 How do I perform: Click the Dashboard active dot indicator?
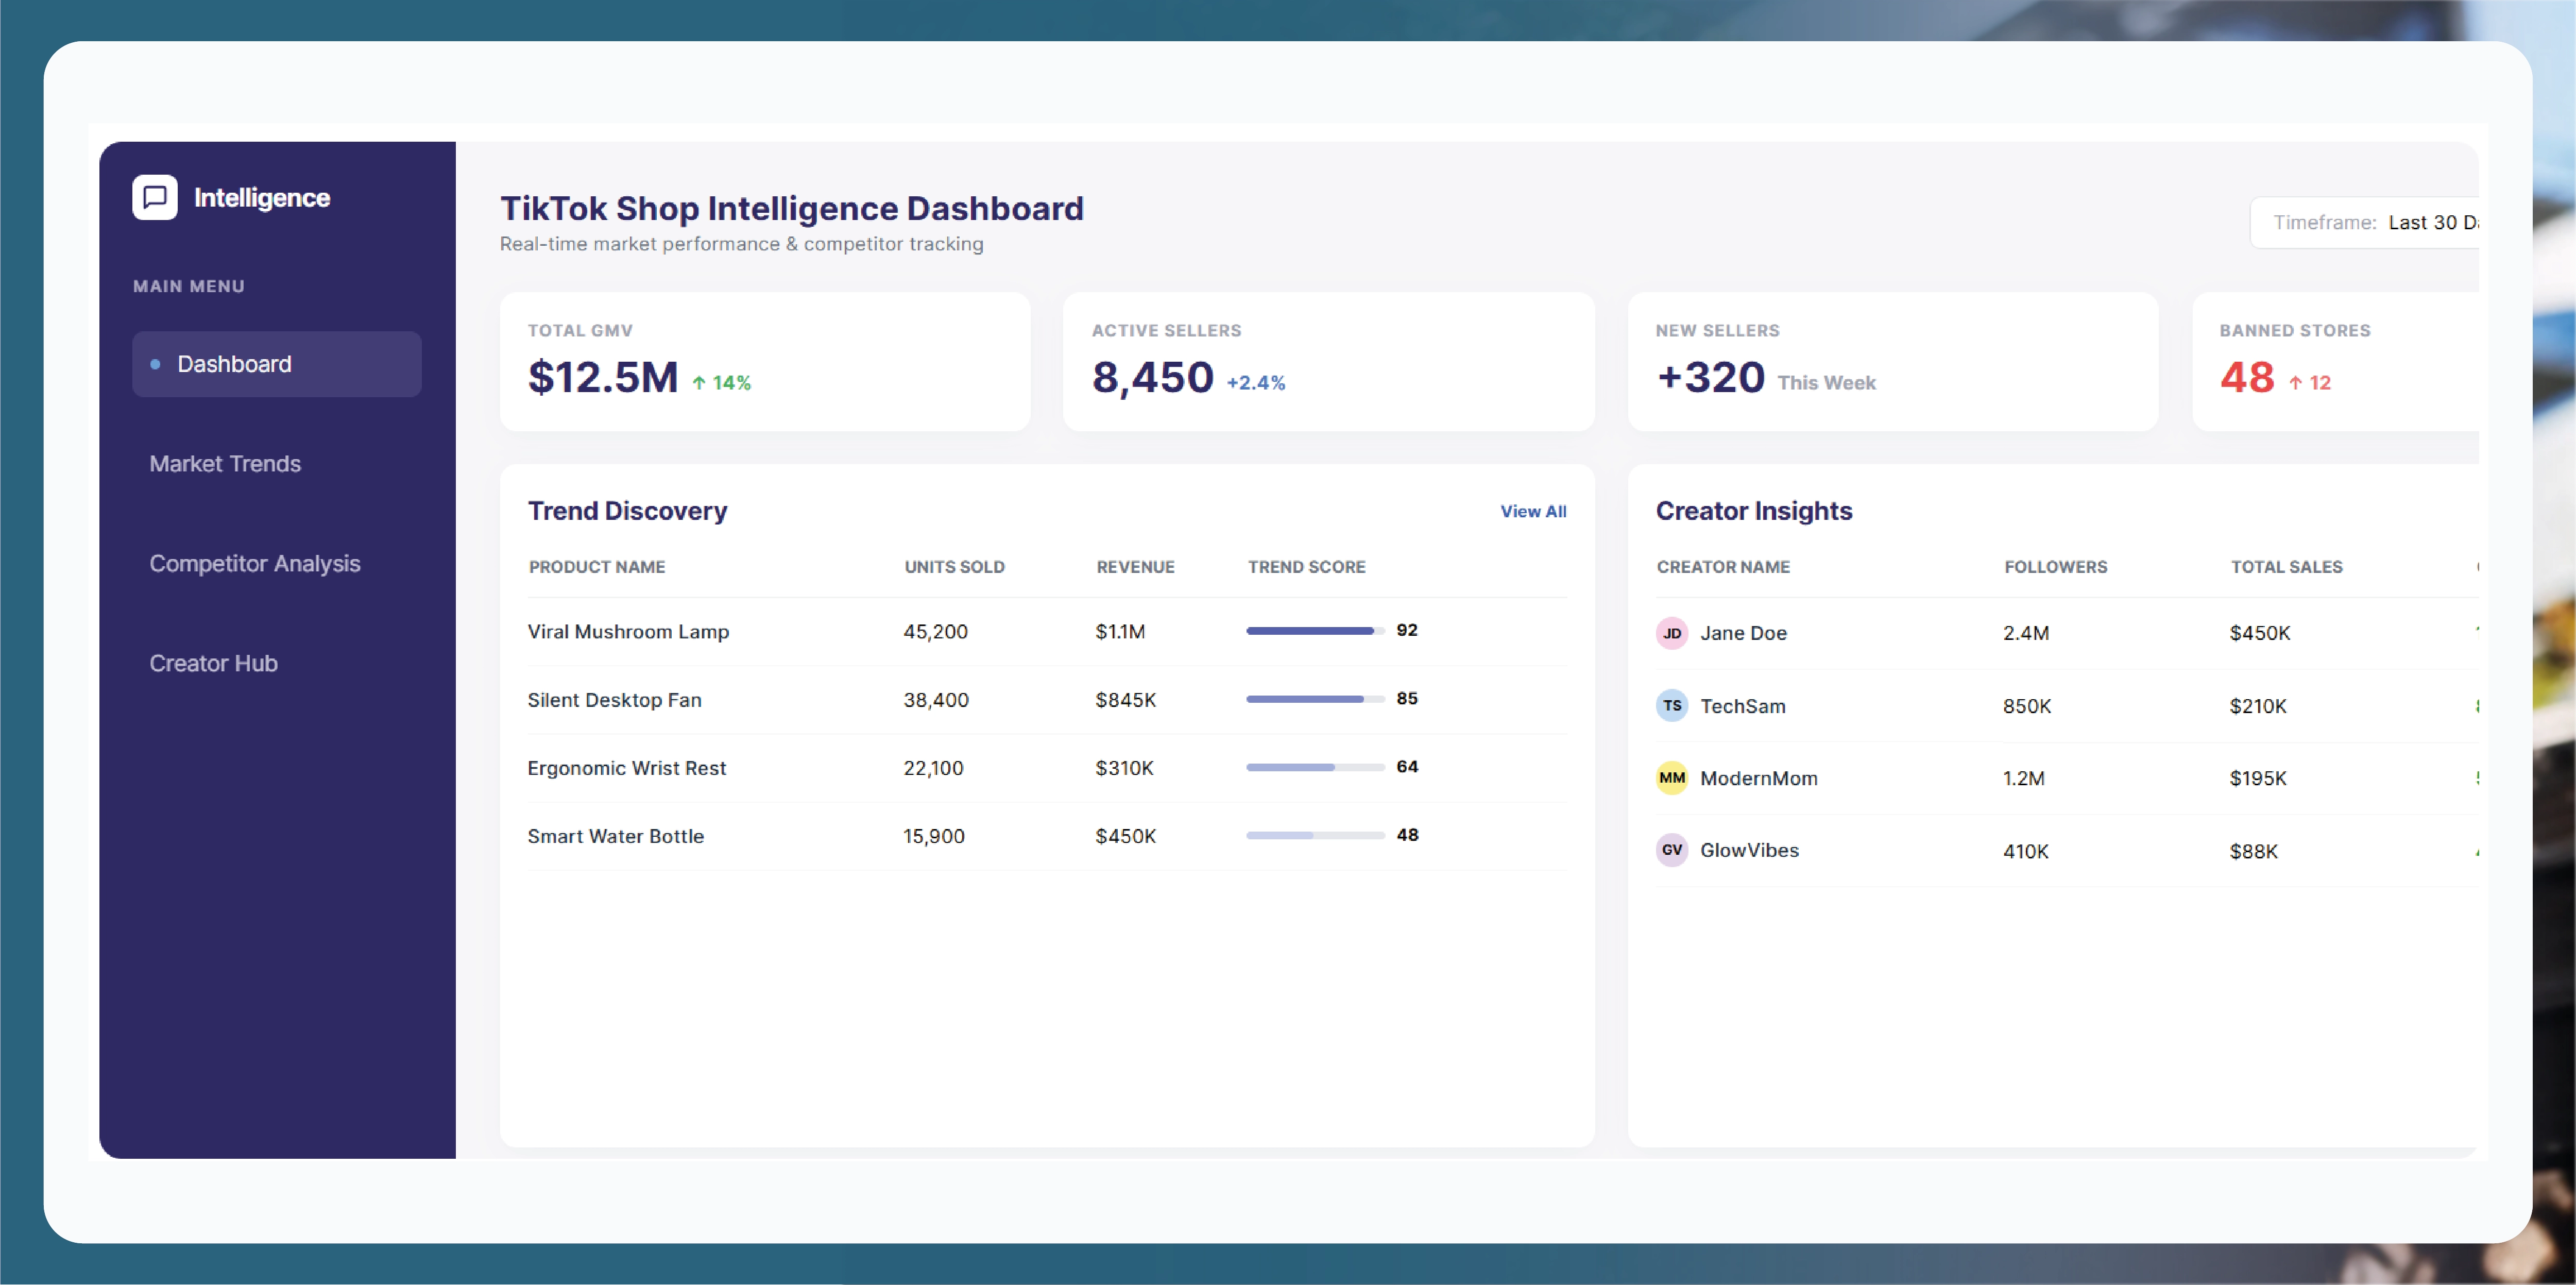[x=155, y=364]
